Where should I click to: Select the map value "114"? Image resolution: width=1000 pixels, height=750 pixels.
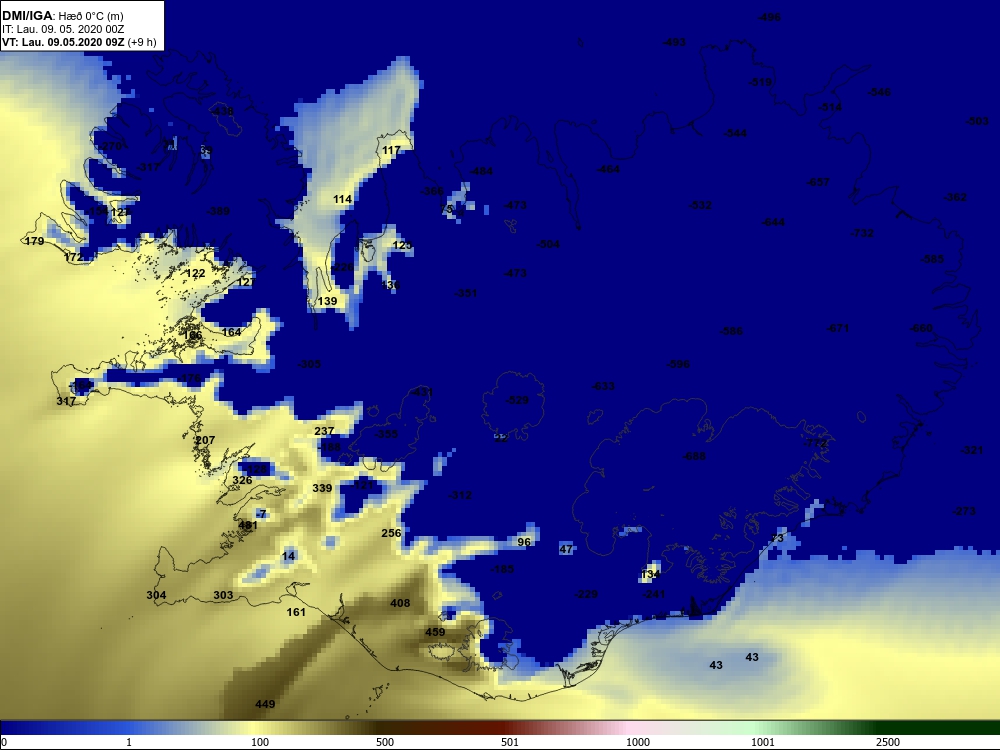(x=342, y=199)
